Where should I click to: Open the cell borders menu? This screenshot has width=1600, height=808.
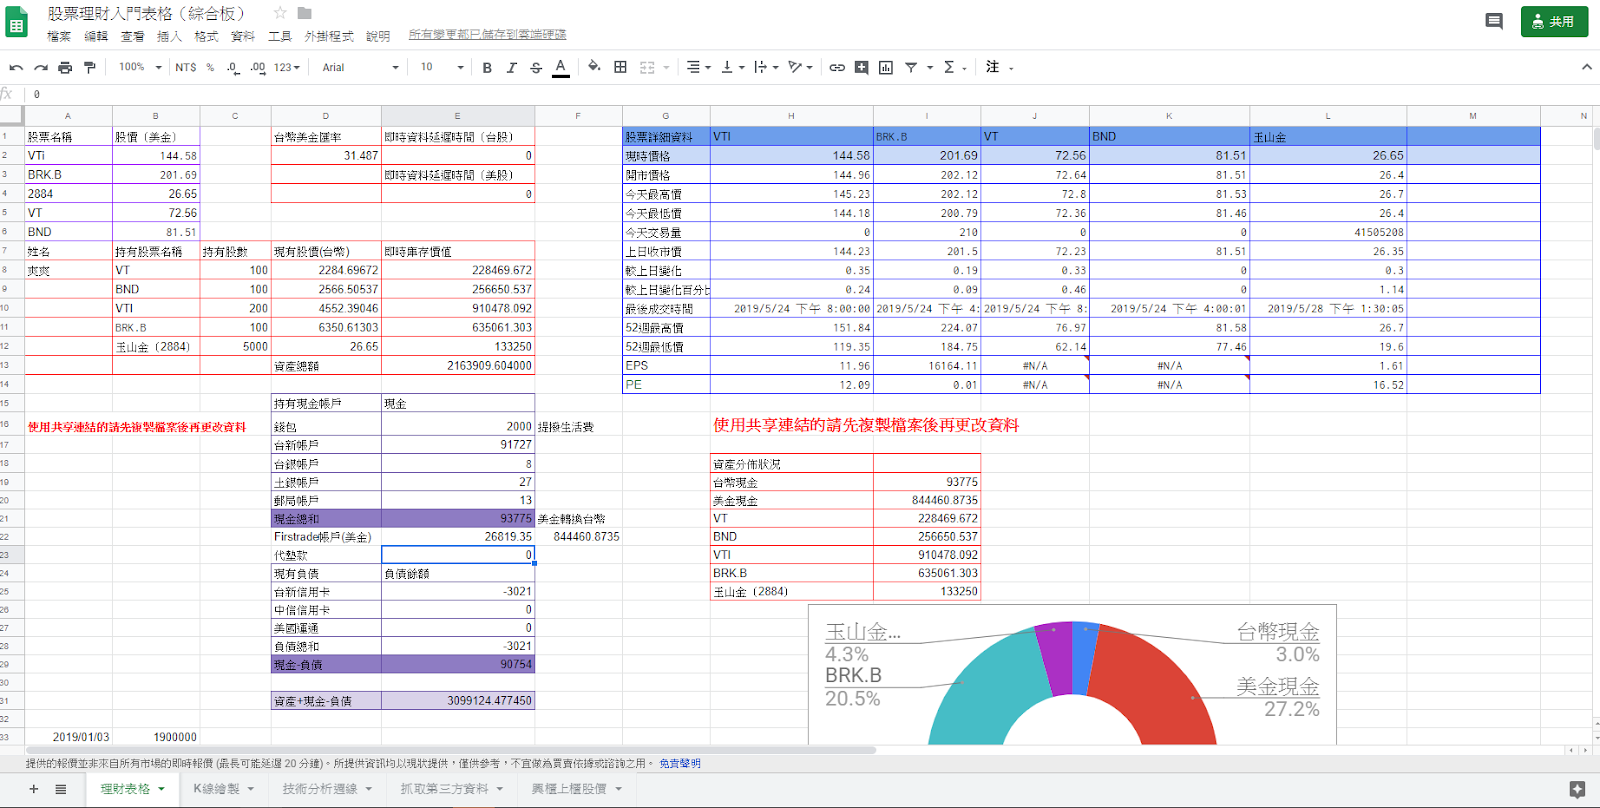(x=620, y=67)
